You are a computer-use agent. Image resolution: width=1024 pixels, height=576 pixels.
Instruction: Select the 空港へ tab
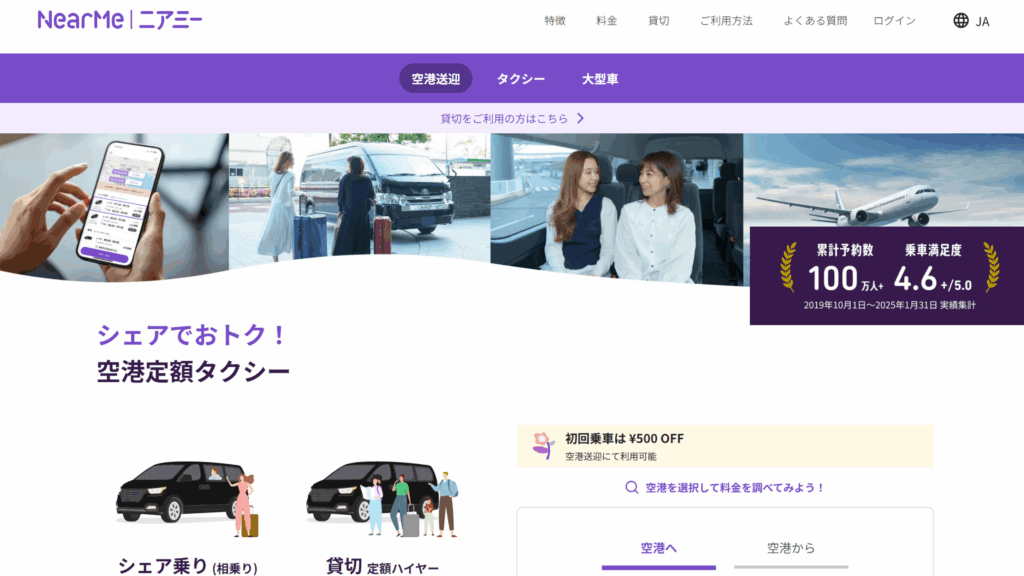coord(659,548)
